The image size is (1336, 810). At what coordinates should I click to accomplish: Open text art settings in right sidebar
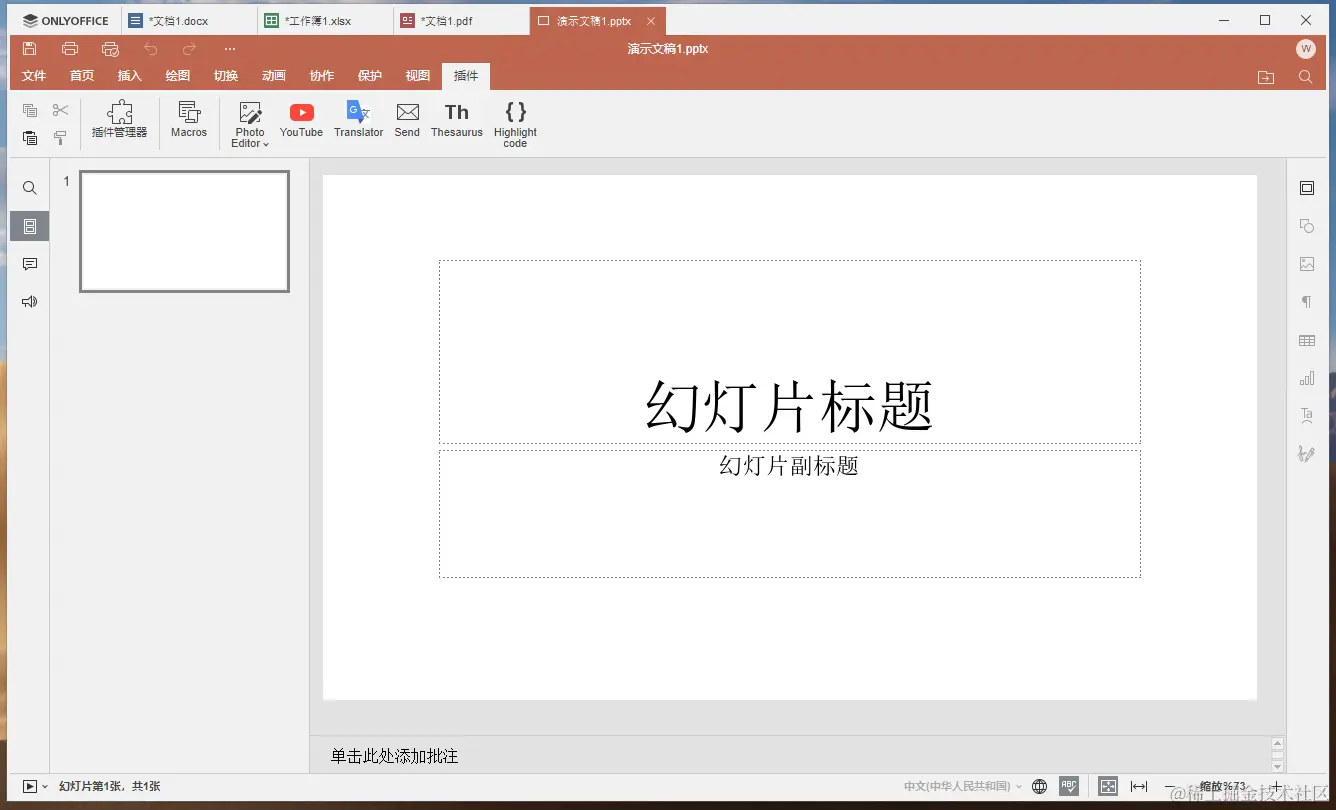1307,416
